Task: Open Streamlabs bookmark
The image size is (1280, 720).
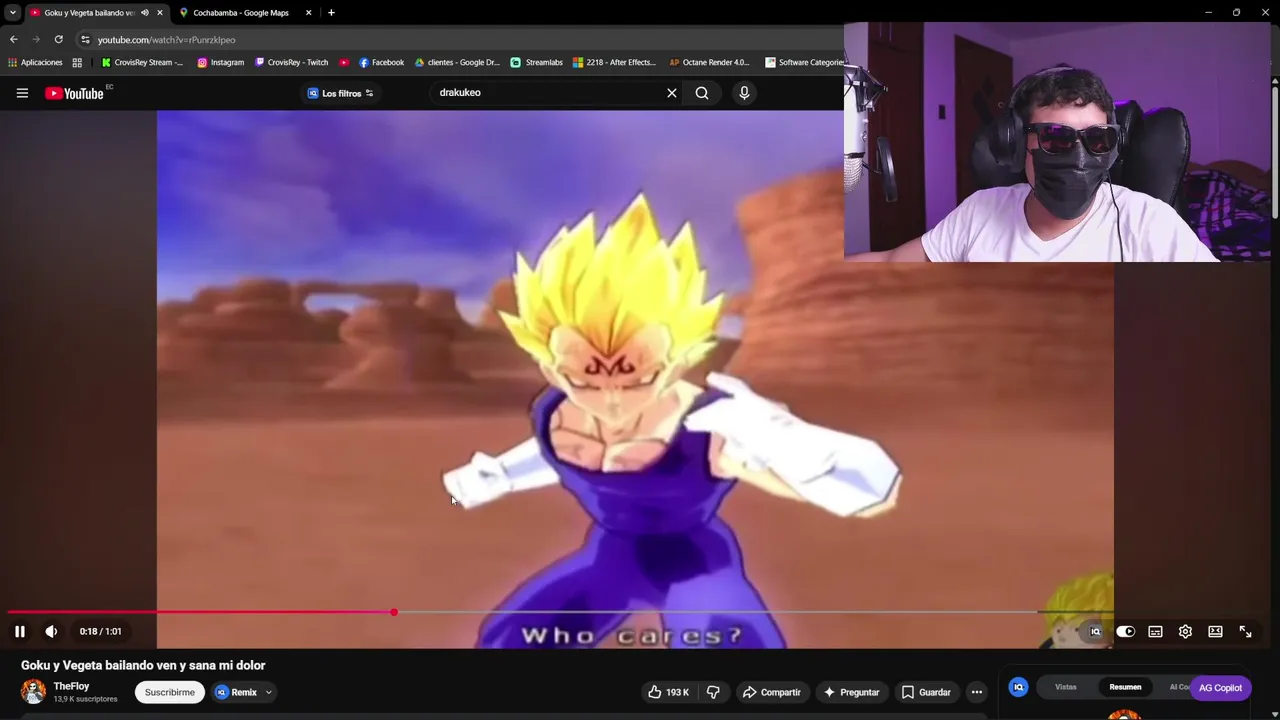Action: pyautogui.click(x=536, y=62)
